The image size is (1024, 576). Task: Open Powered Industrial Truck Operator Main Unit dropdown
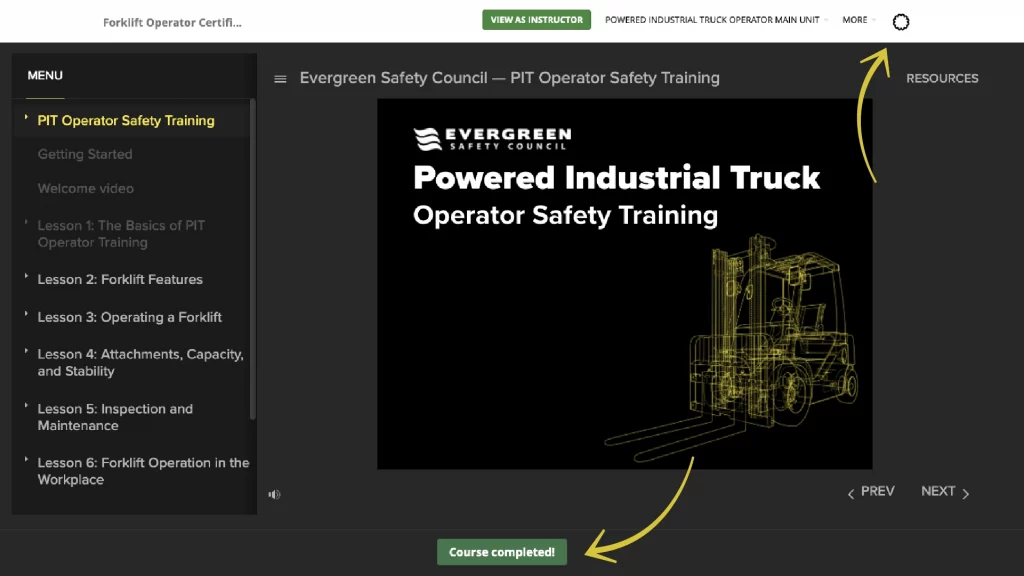[x=716, y=20]
